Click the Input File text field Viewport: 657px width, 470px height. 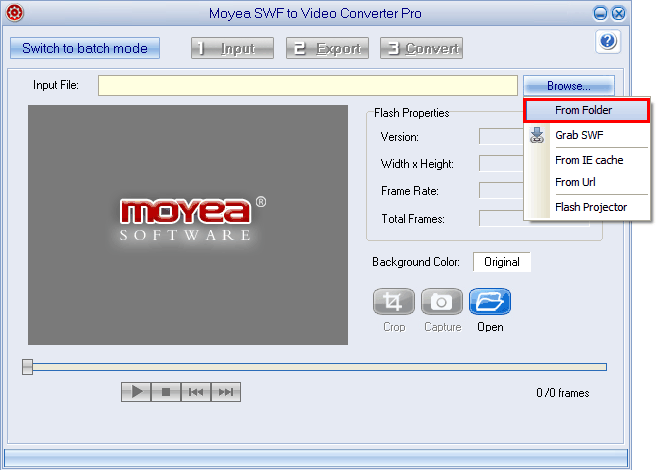click(x=308, y=85)
